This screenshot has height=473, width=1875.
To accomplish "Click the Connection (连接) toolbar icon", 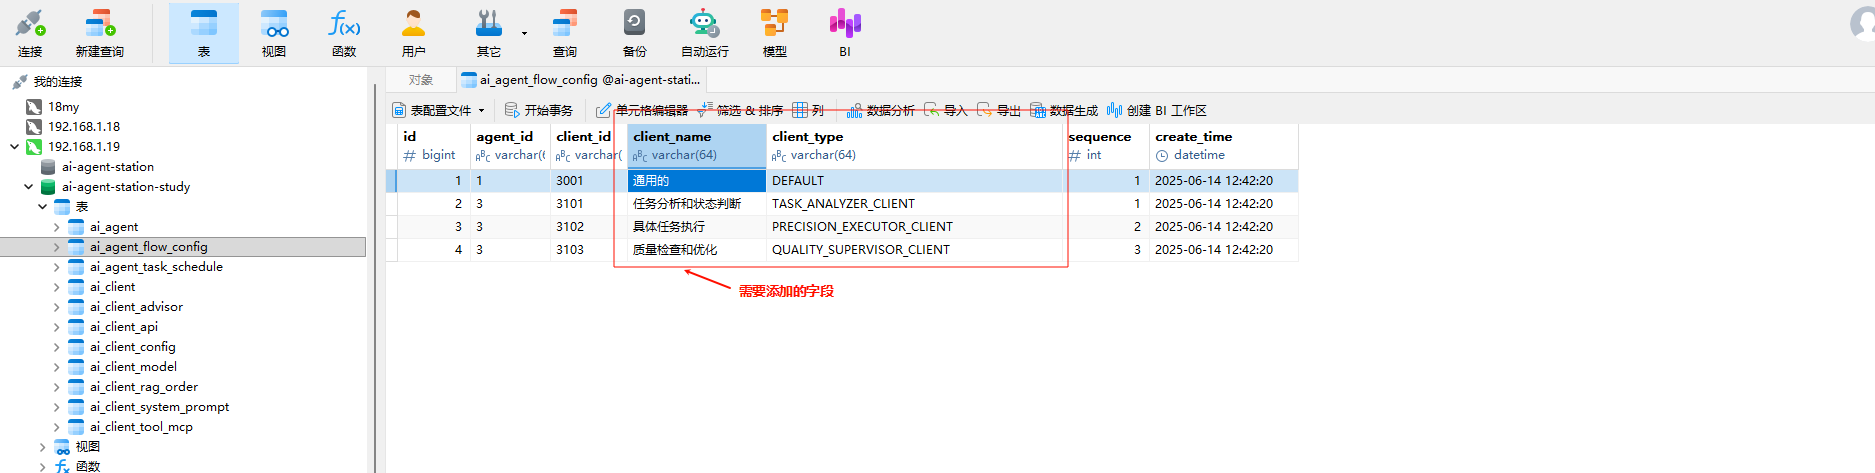I will pos(30,33).
